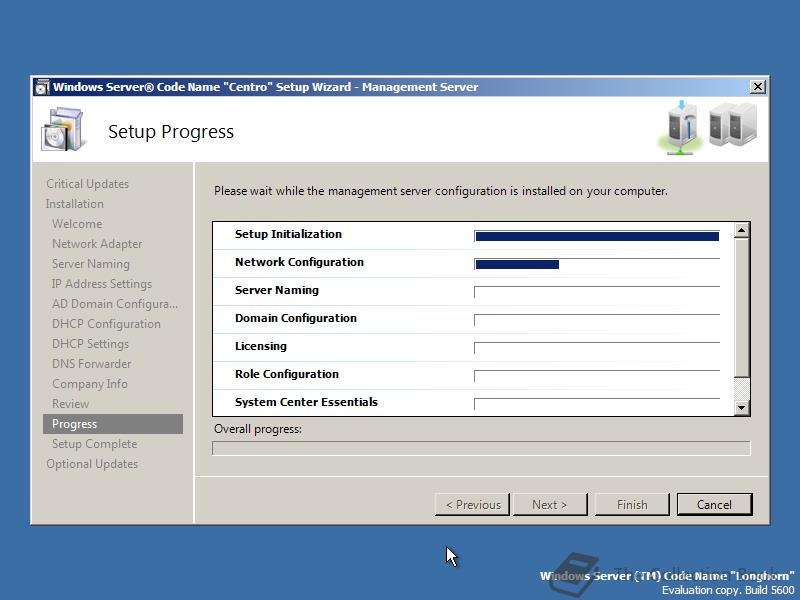Open Network Adapter step in sidebar
This screenshot has width=800, height=600.
coord(97,244)
